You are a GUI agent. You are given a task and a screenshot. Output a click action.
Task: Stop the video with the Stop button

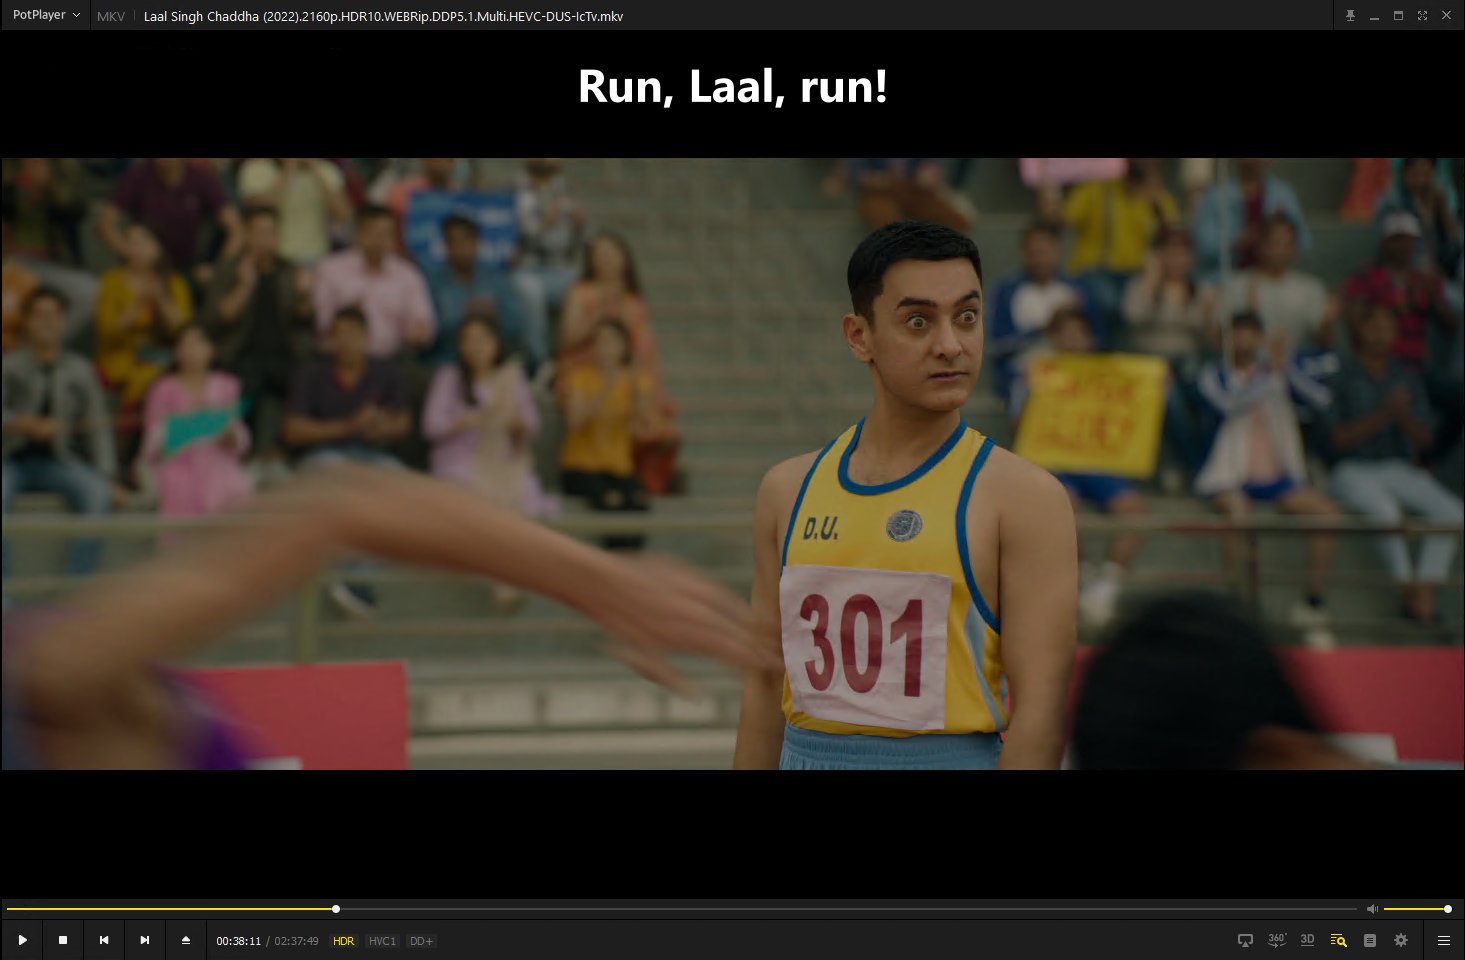[x=63, y=940]
